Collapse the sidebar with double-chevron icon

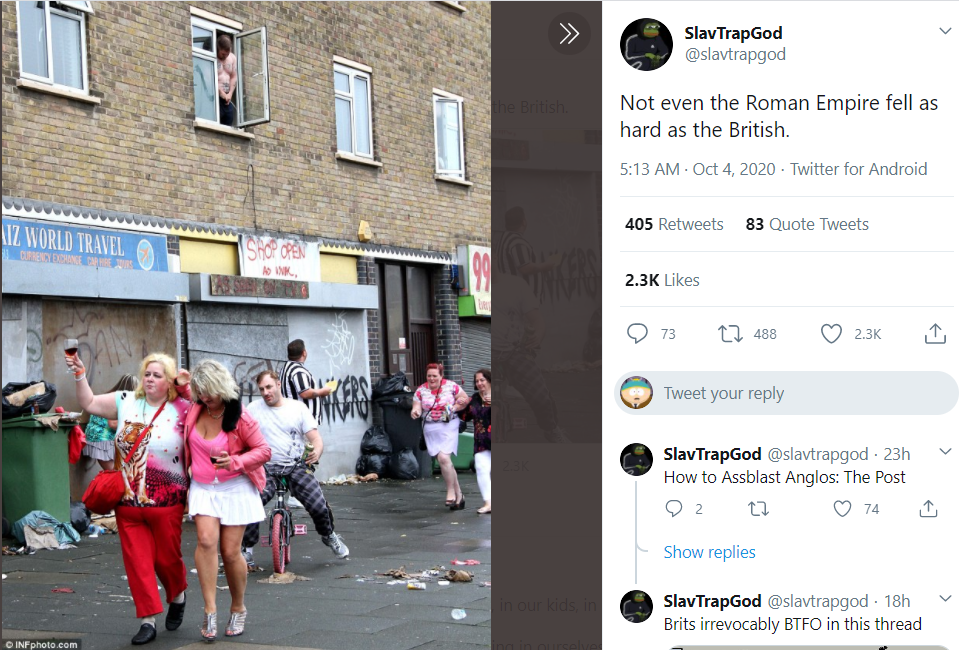569,33
